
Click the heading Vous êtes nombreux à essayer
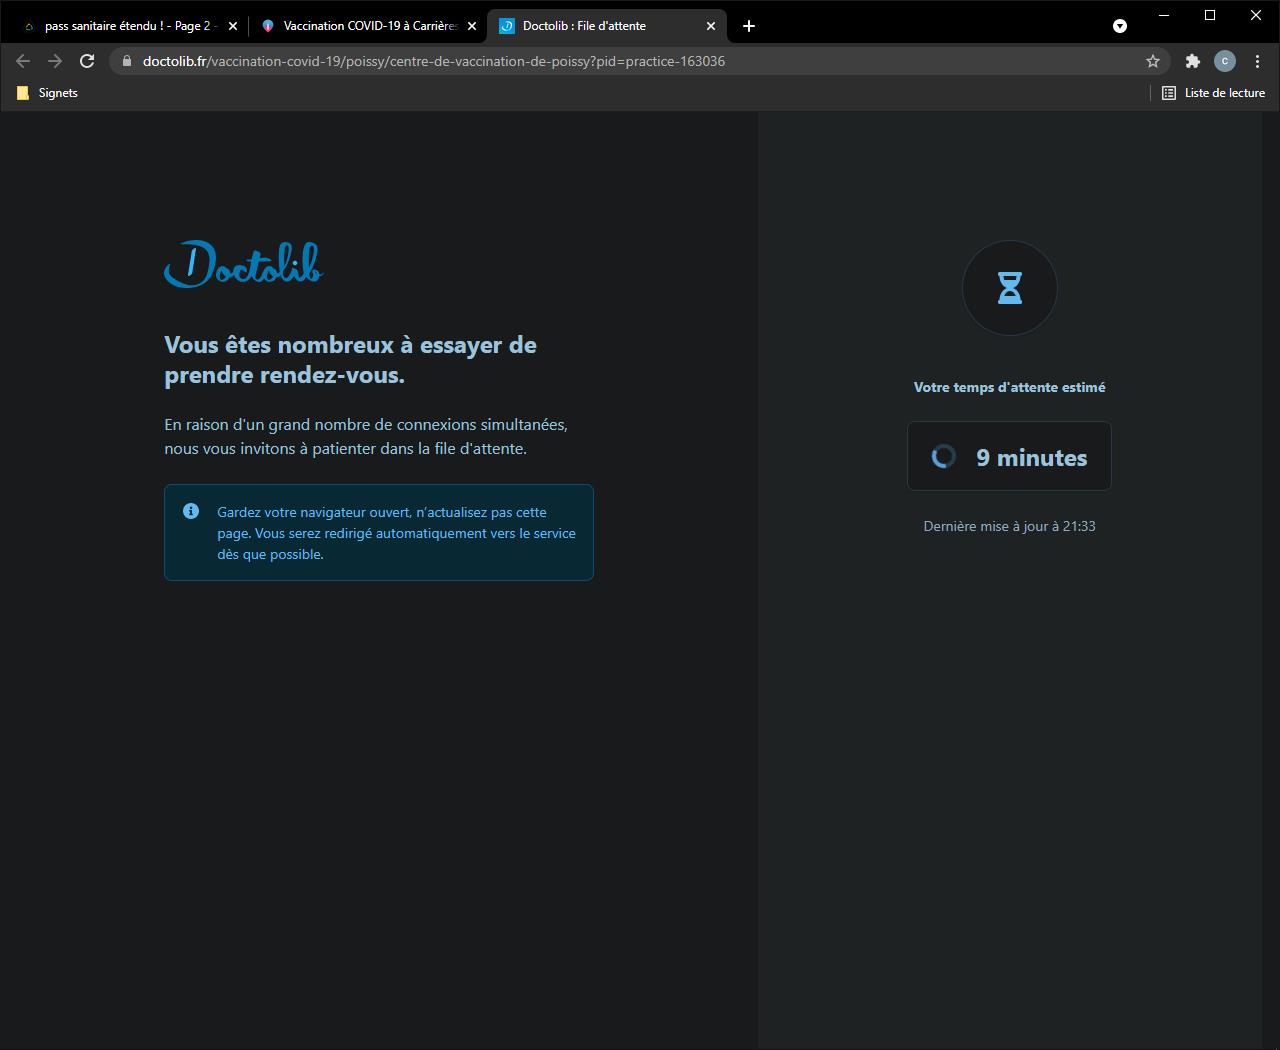click(x=350, y=360)
